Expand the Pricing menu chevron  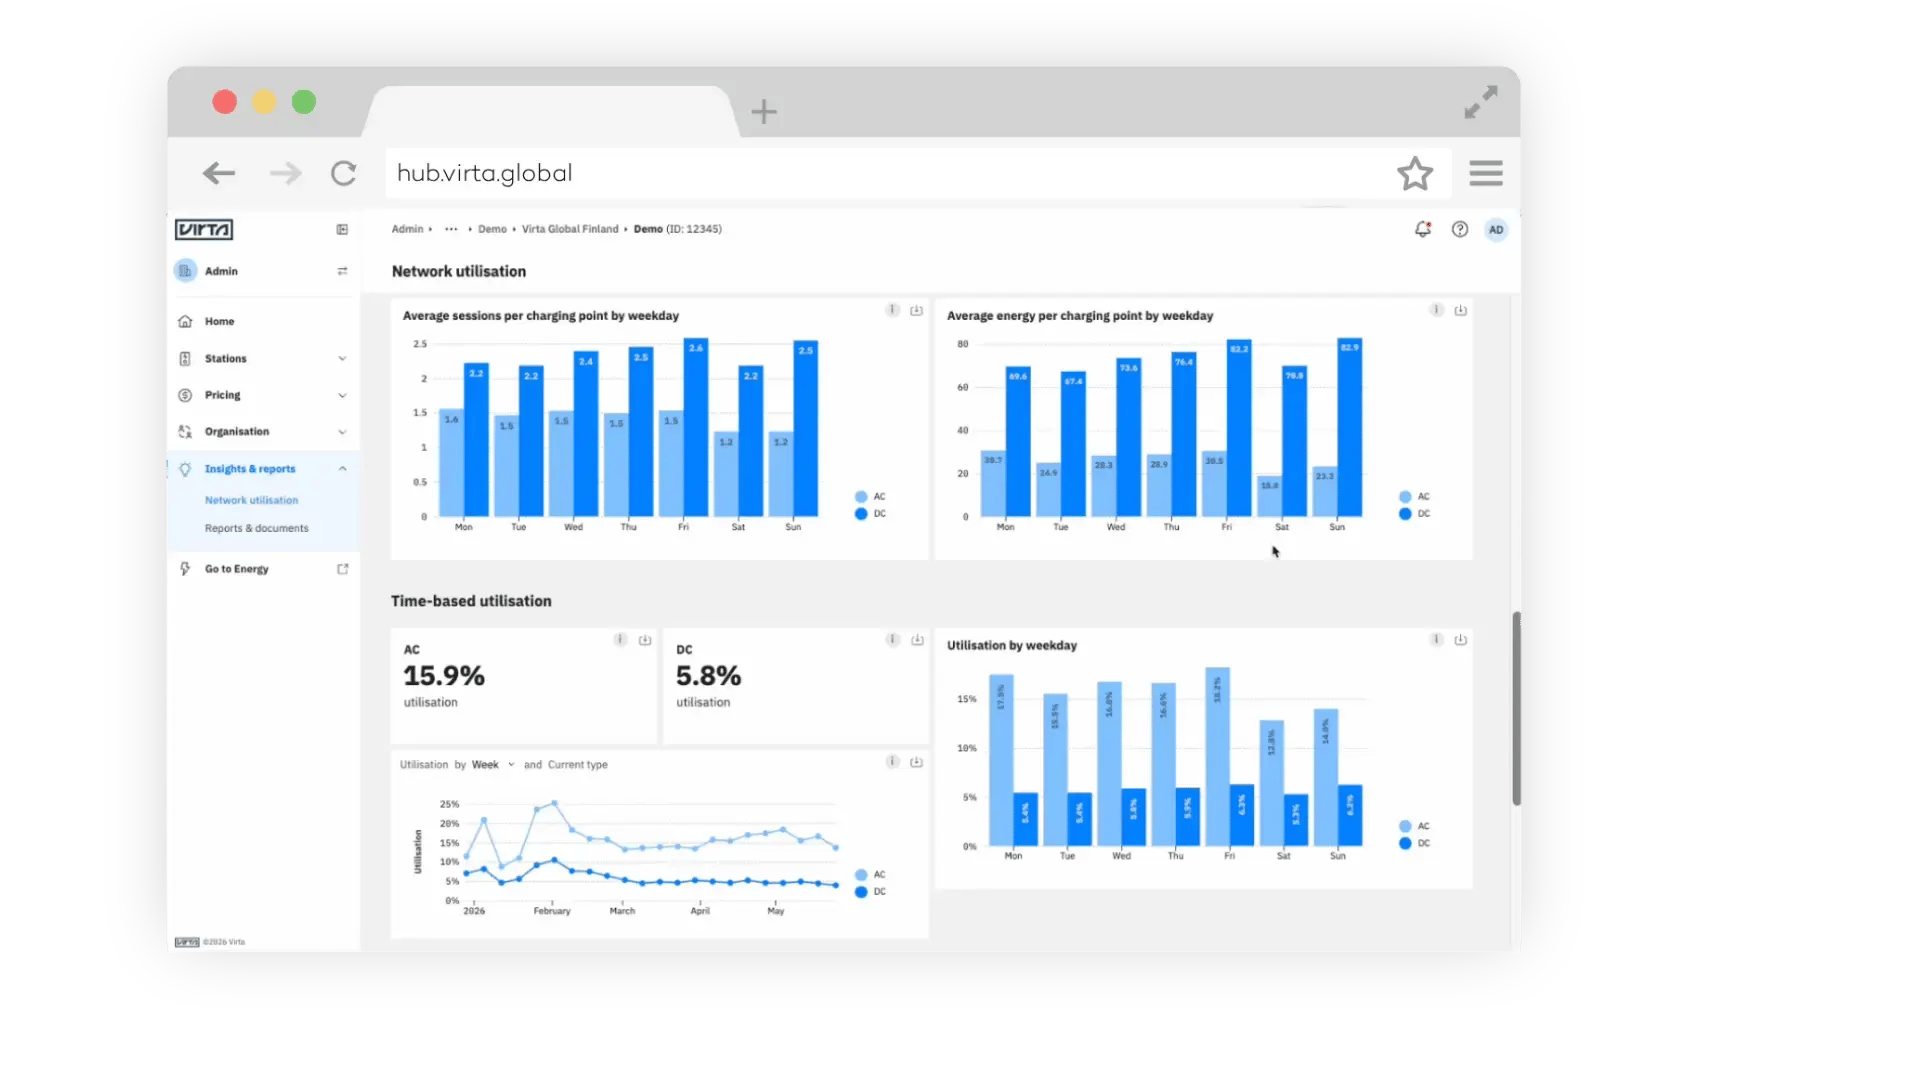point(342,396)
